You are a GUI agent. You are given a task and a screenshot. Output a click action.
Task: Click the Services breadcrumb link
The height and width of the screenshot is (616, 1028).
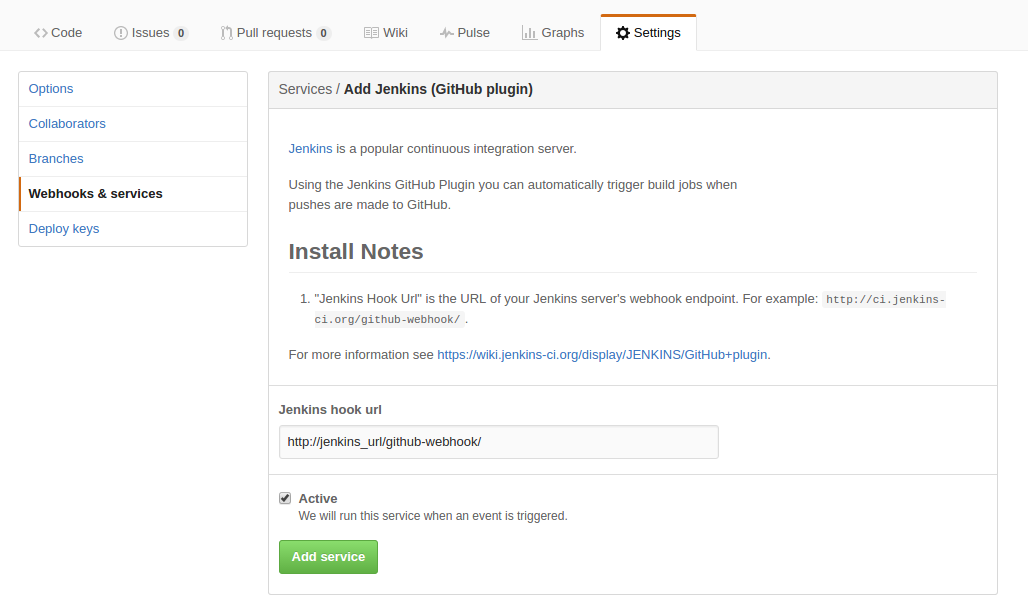pos(305,89)
